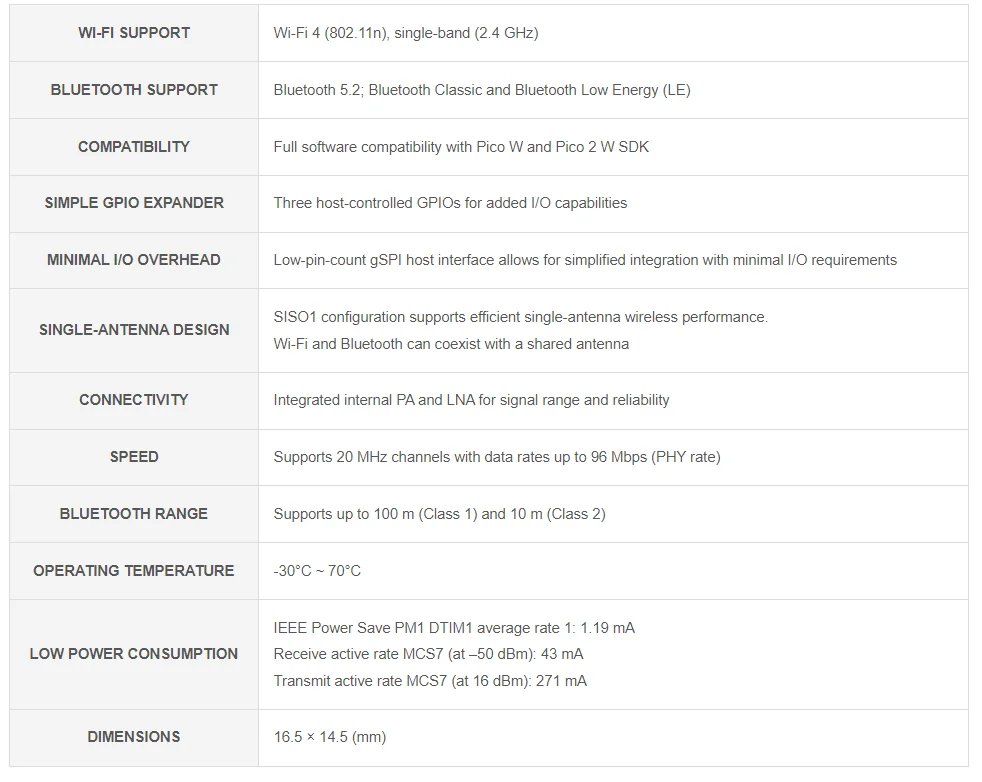The image size is (982, 782).
Task: Click the SISO1 configuration text line
Action: click(520, 317)
